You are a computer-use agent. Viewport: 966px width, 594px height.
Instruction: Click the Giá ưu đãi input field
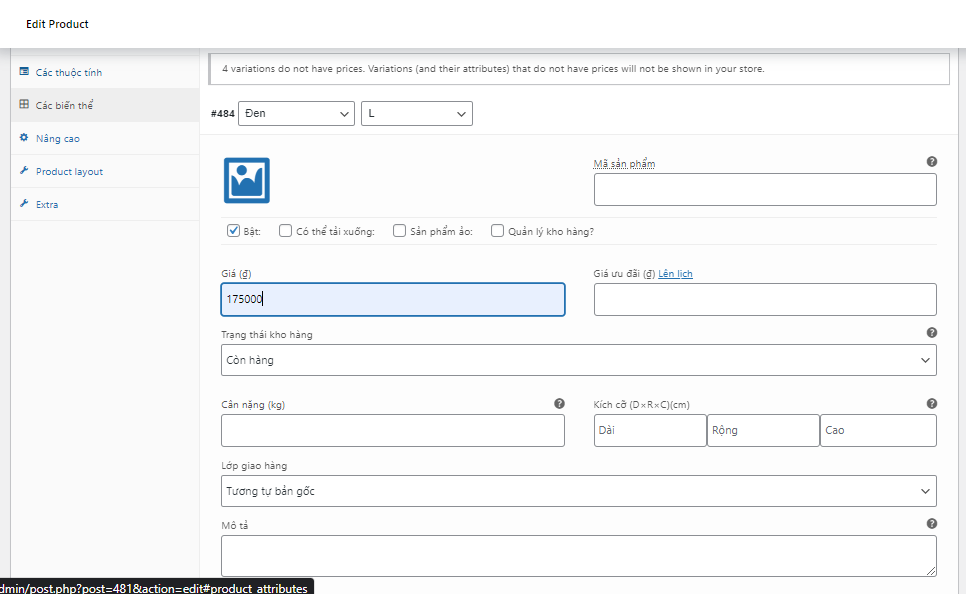[765, 300]
